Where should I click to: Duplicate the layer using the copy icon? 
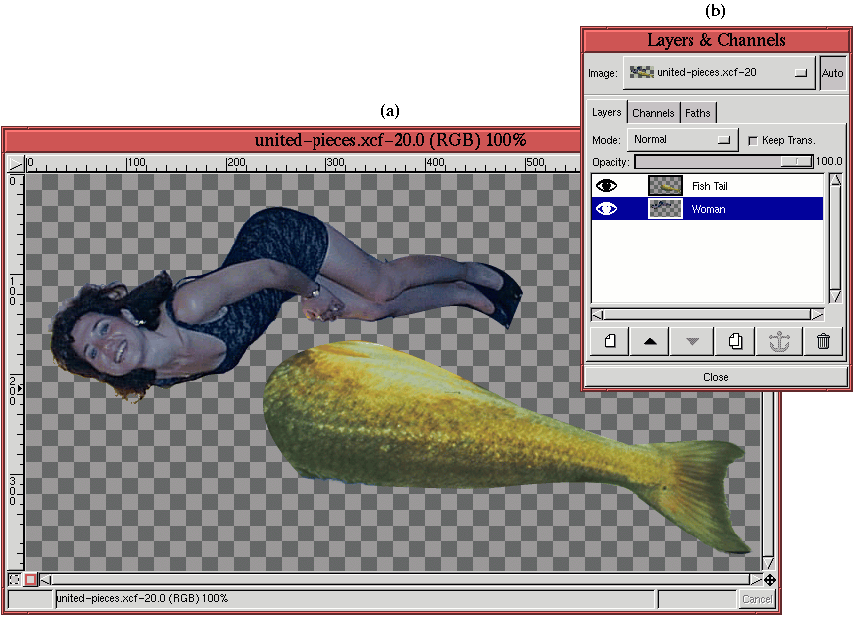coord(737,341)
